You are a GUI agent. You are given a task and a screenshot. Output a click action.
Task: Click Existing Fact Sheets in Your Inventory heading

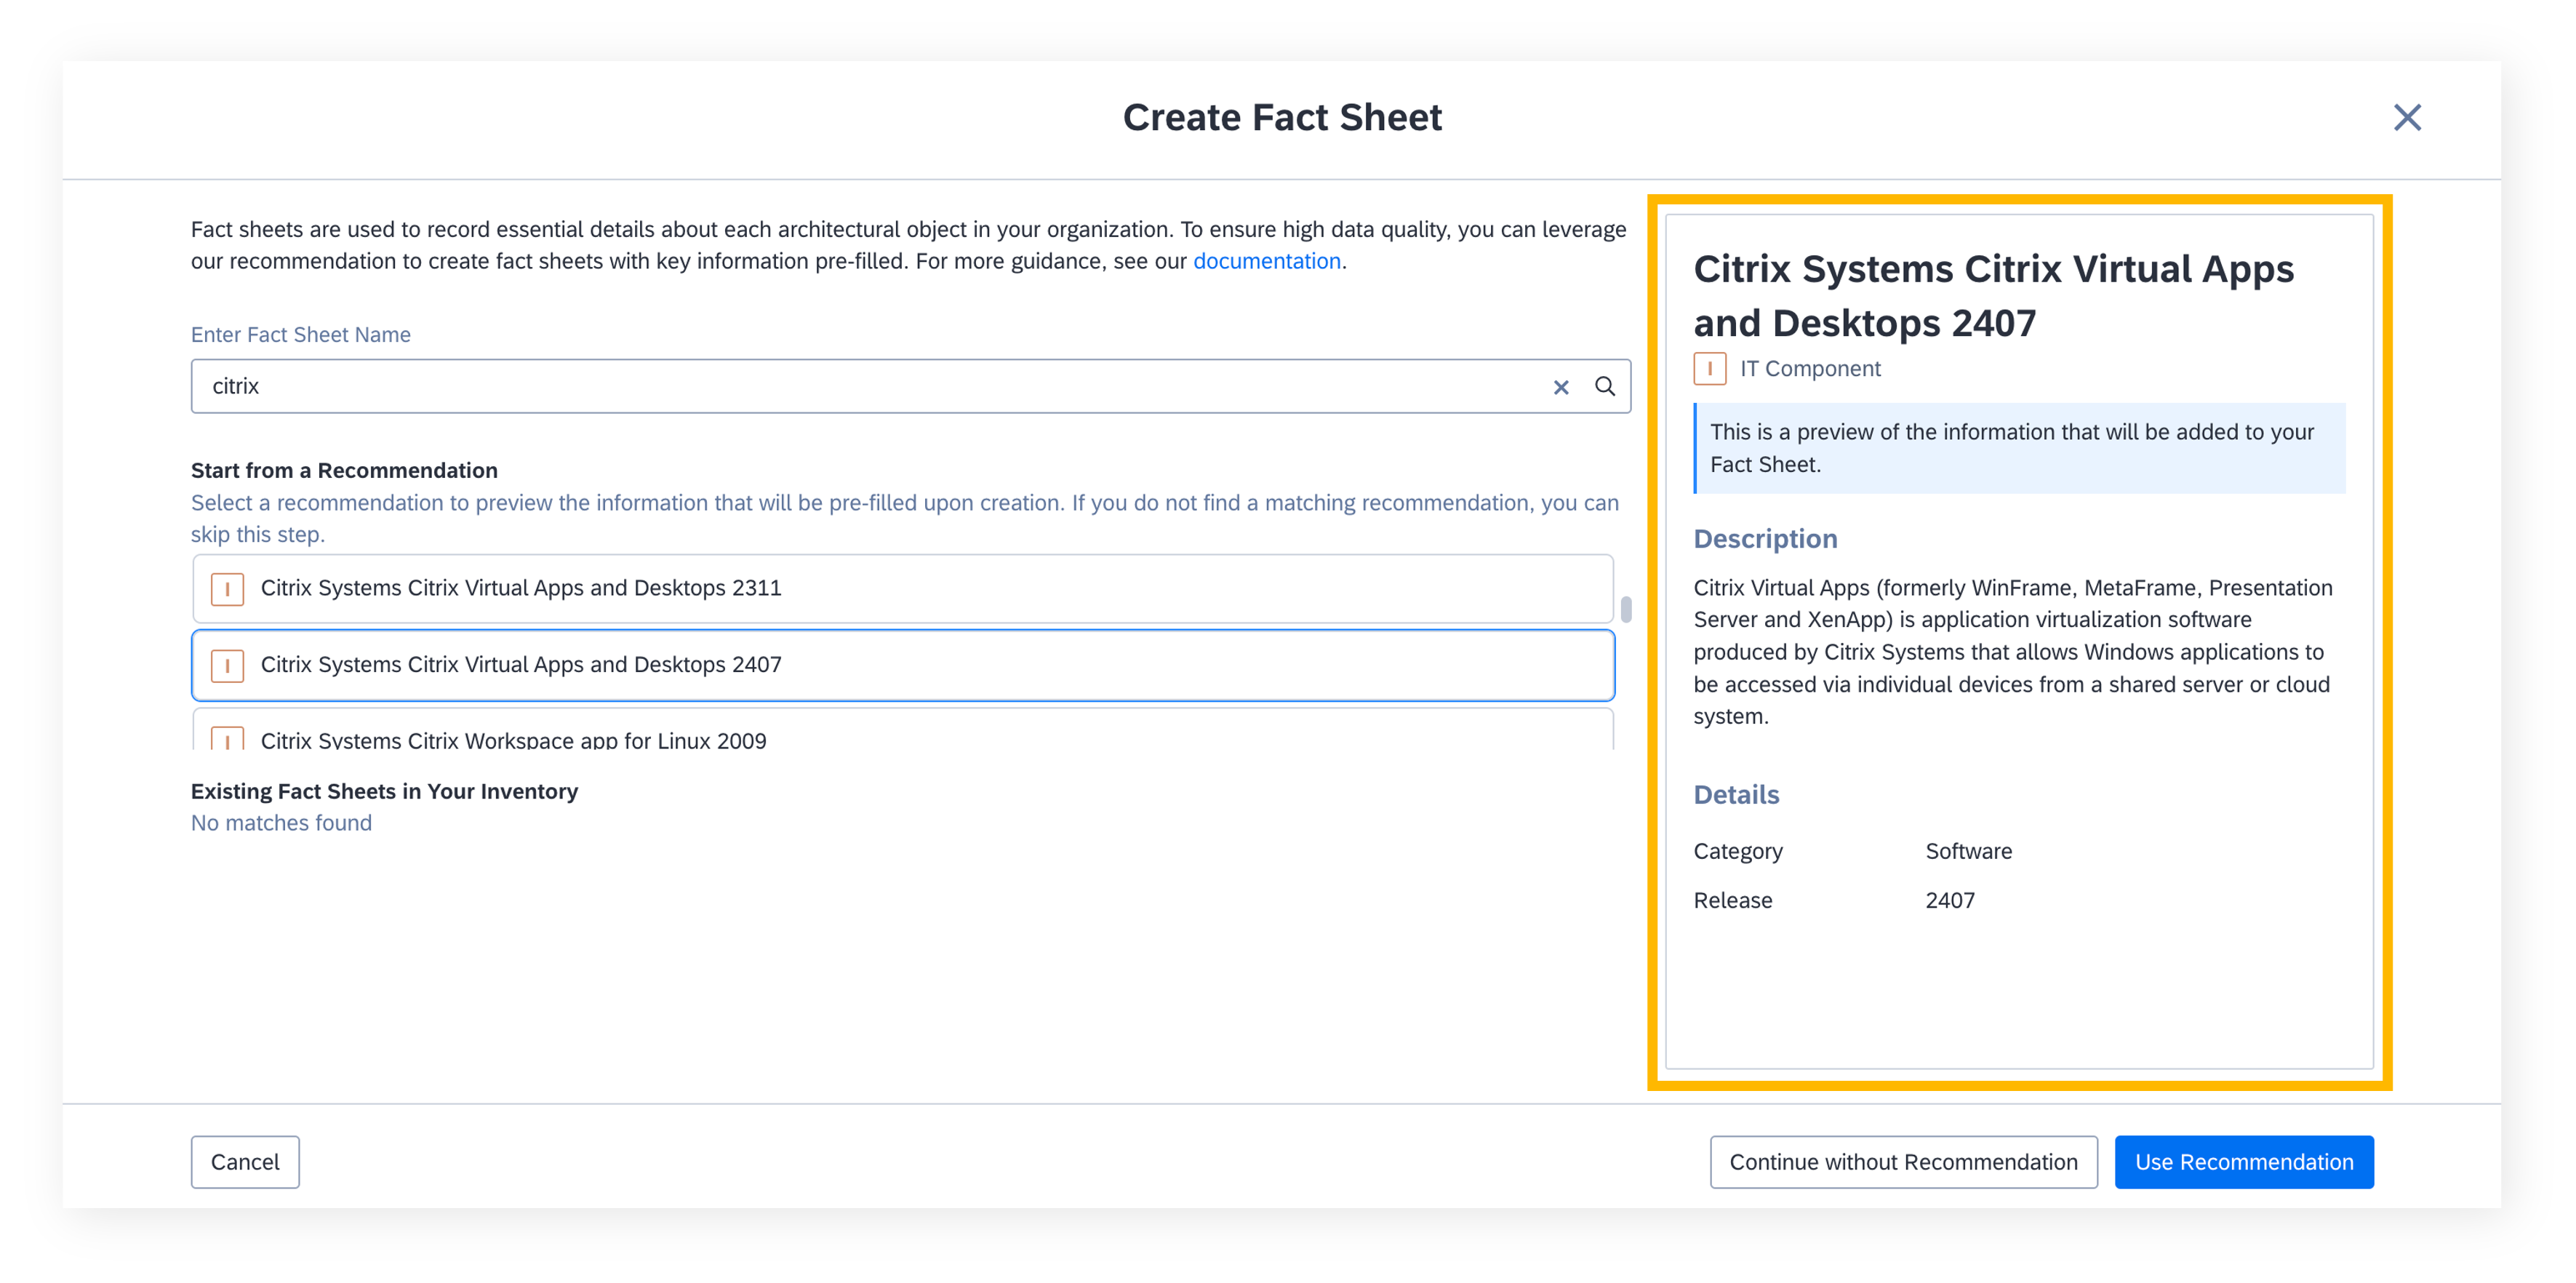pos(384,791)
